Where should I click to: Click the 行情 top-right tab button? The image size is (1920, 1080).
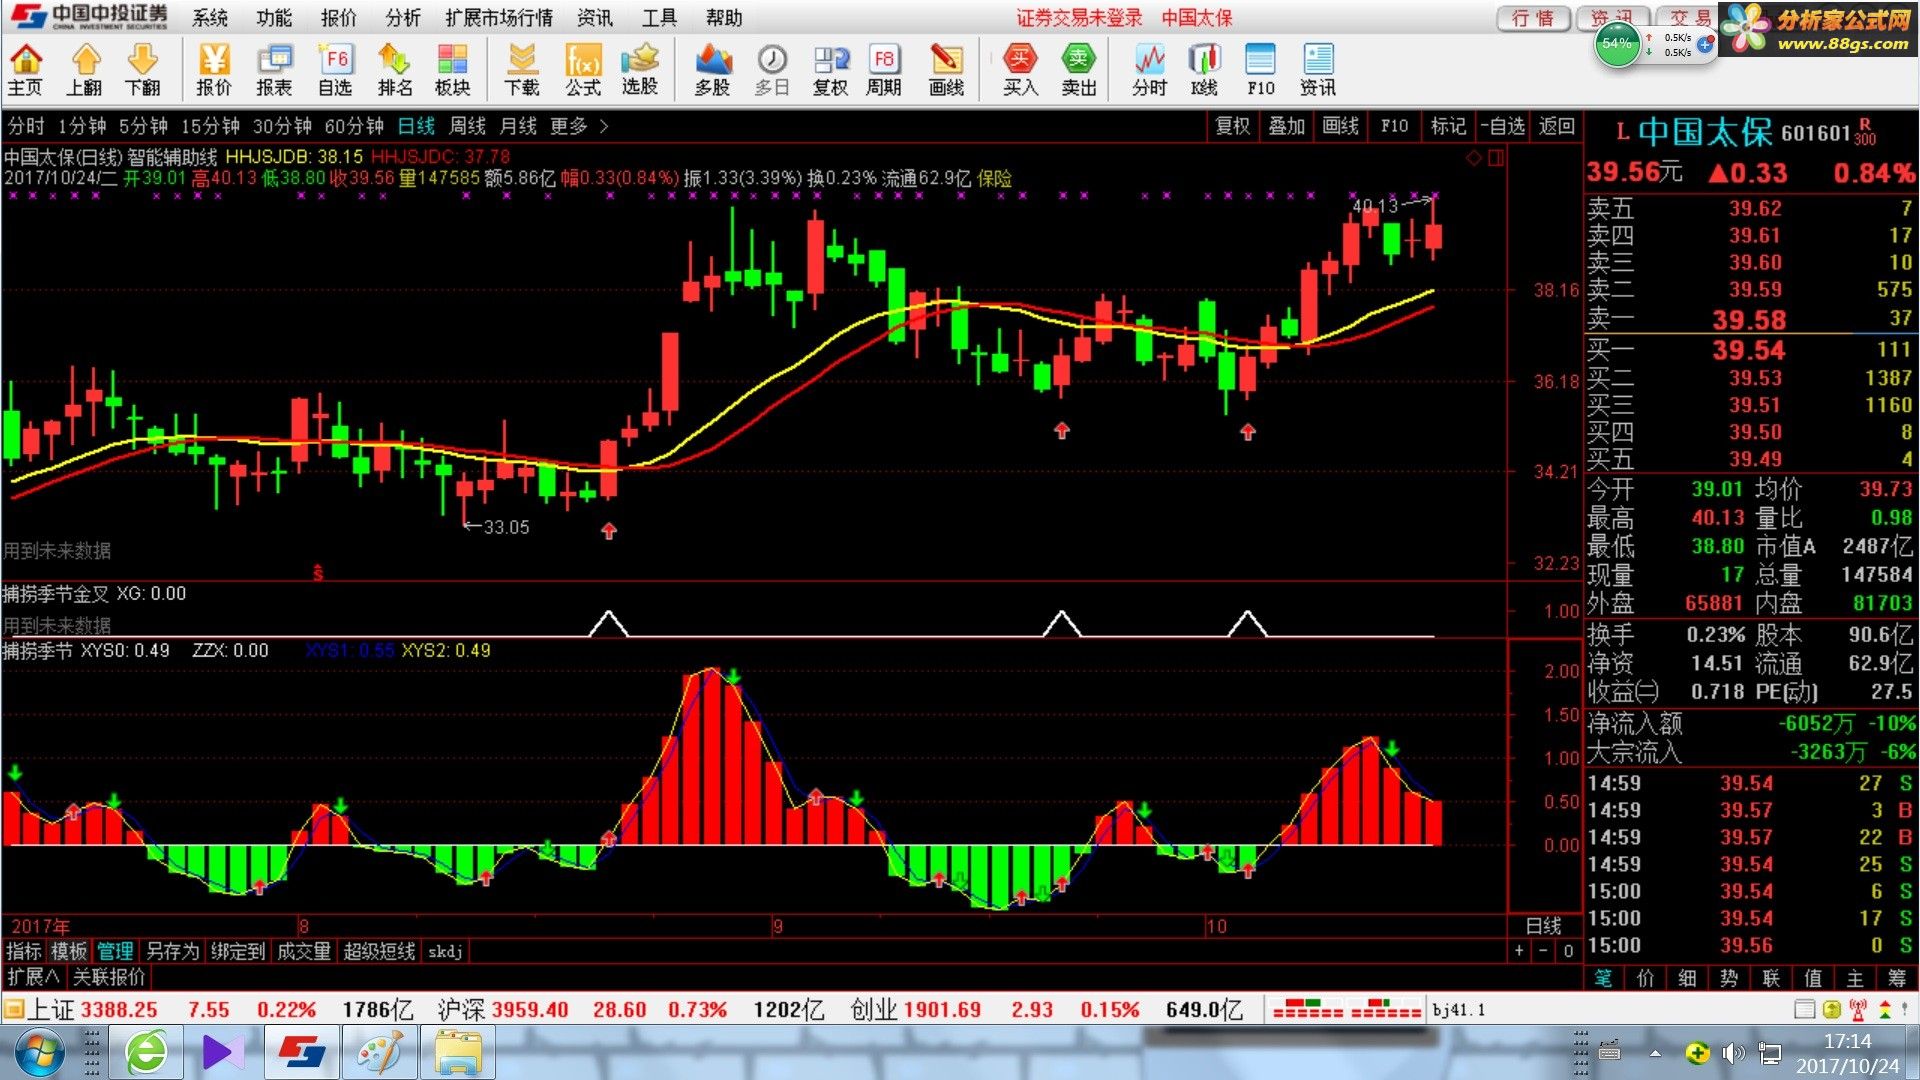tap(1533, 18)
